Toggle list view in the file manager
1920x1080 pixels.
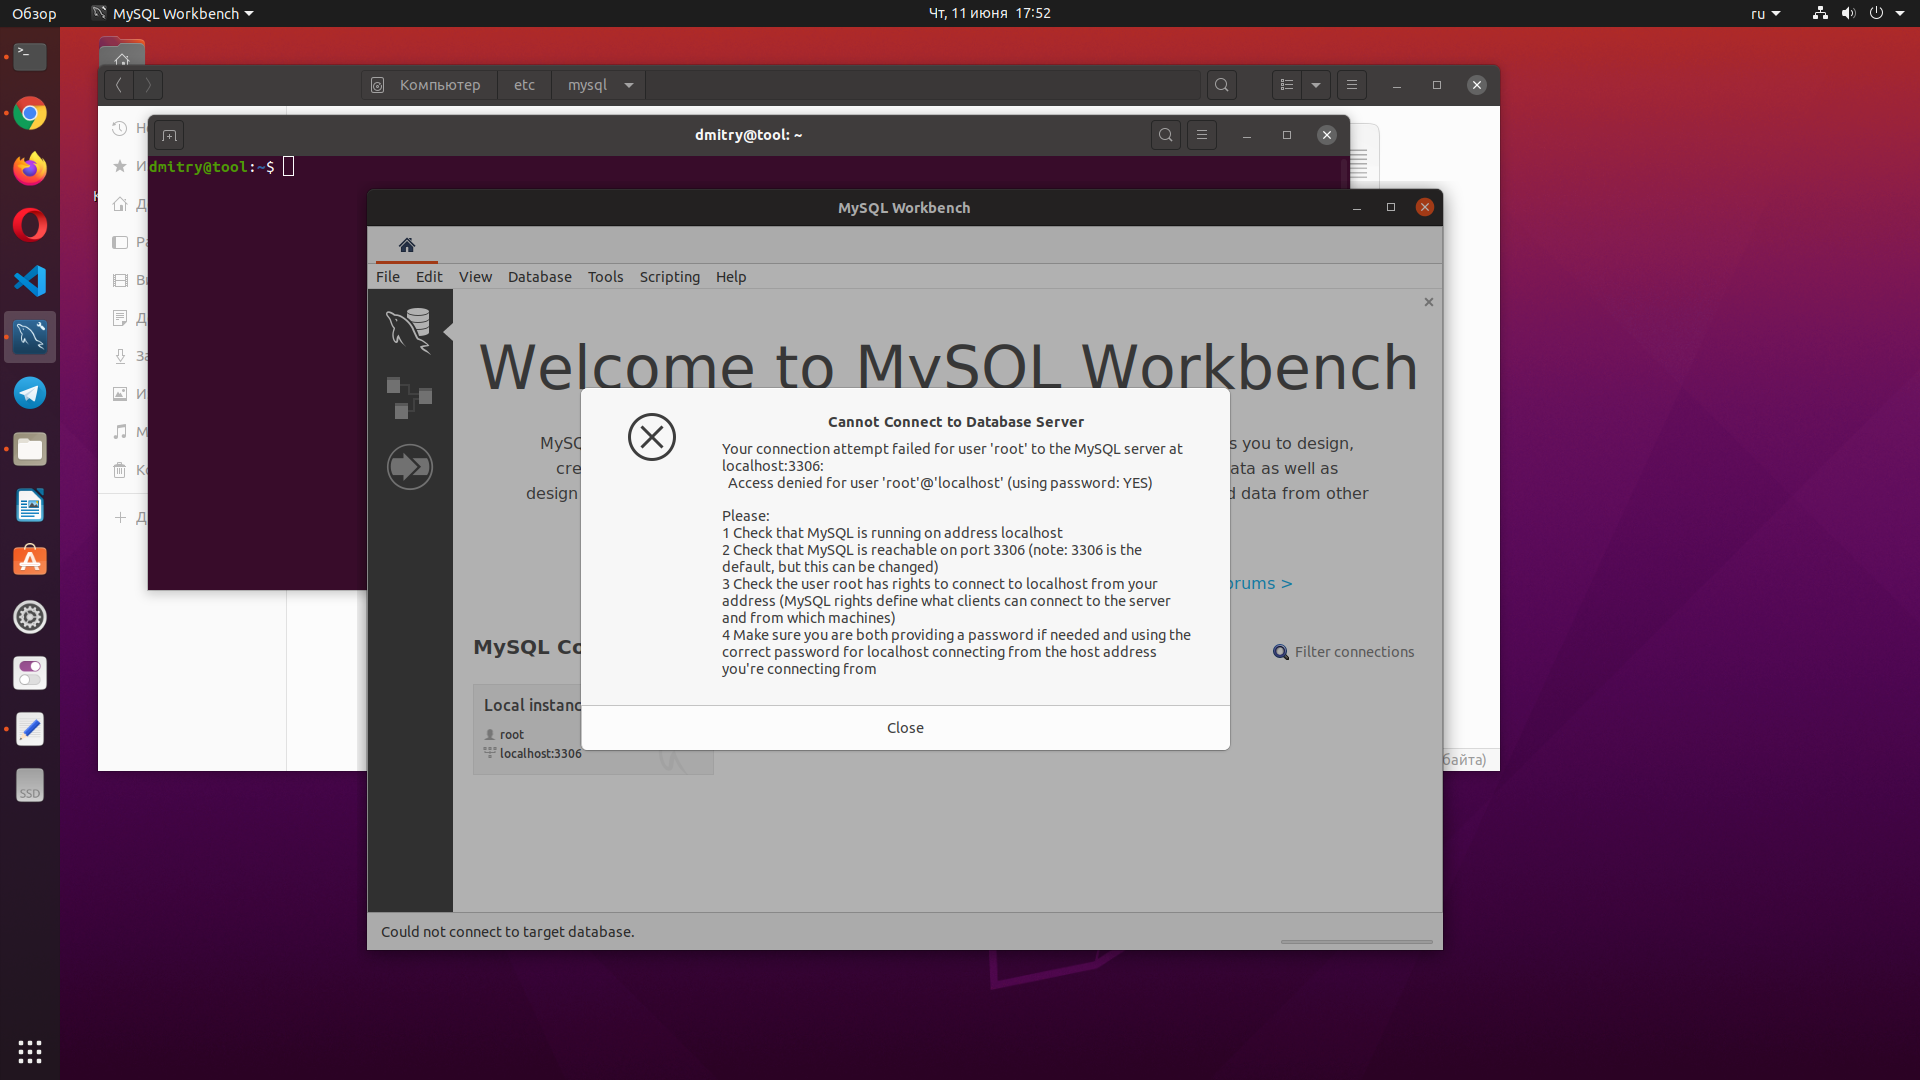1287,85
